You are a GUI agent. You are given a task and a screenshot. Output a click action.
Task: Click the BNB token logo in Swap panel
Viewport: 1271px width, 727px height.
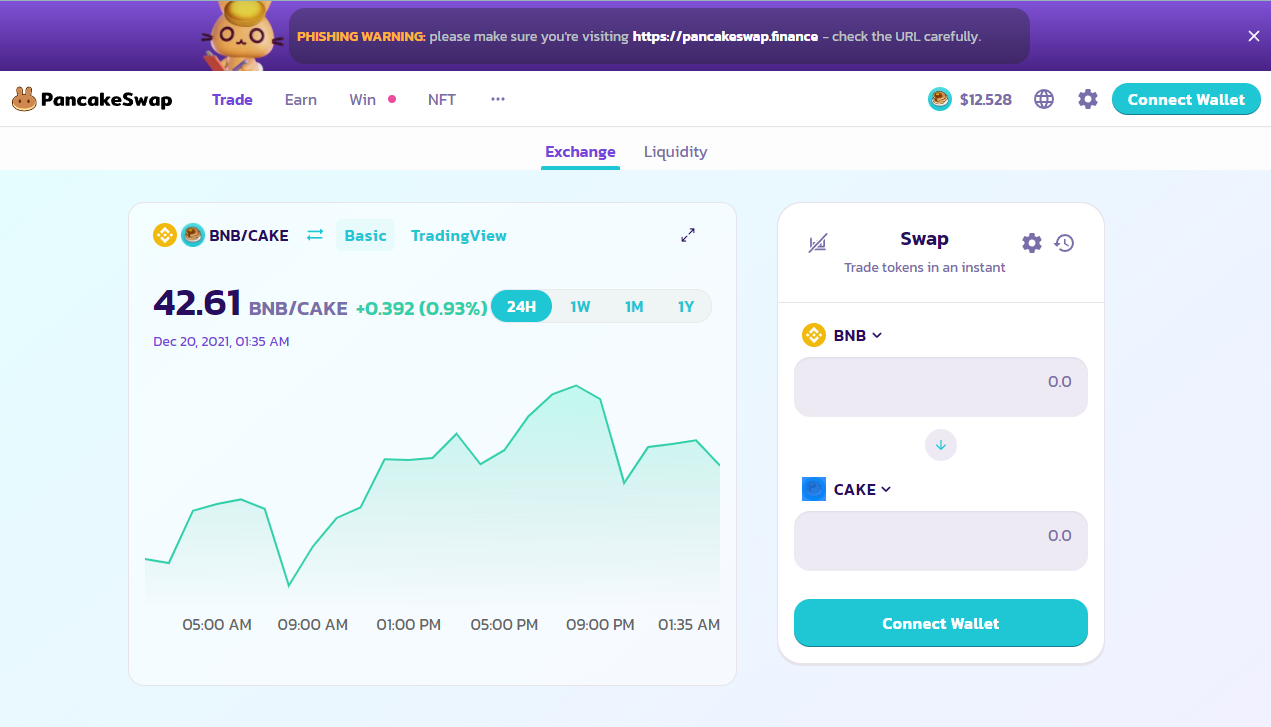814,335
